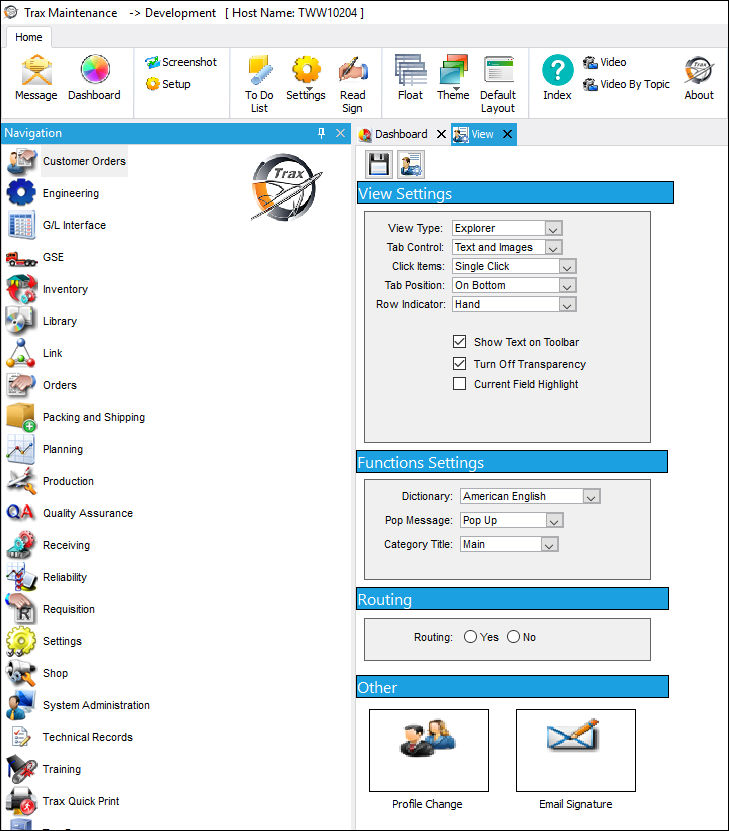The image size is (729, 831).
Task: Enable Current Field Highlight
Action: tap(459, 384)
